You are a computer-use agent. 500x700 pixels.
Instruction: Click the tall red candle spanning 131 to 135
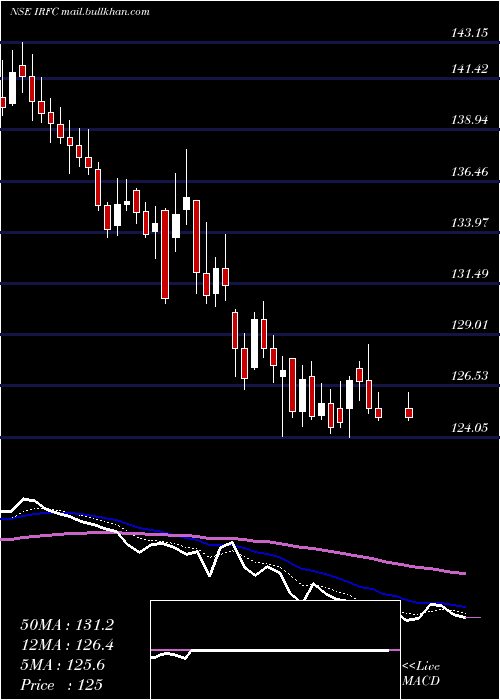[165, 254]
